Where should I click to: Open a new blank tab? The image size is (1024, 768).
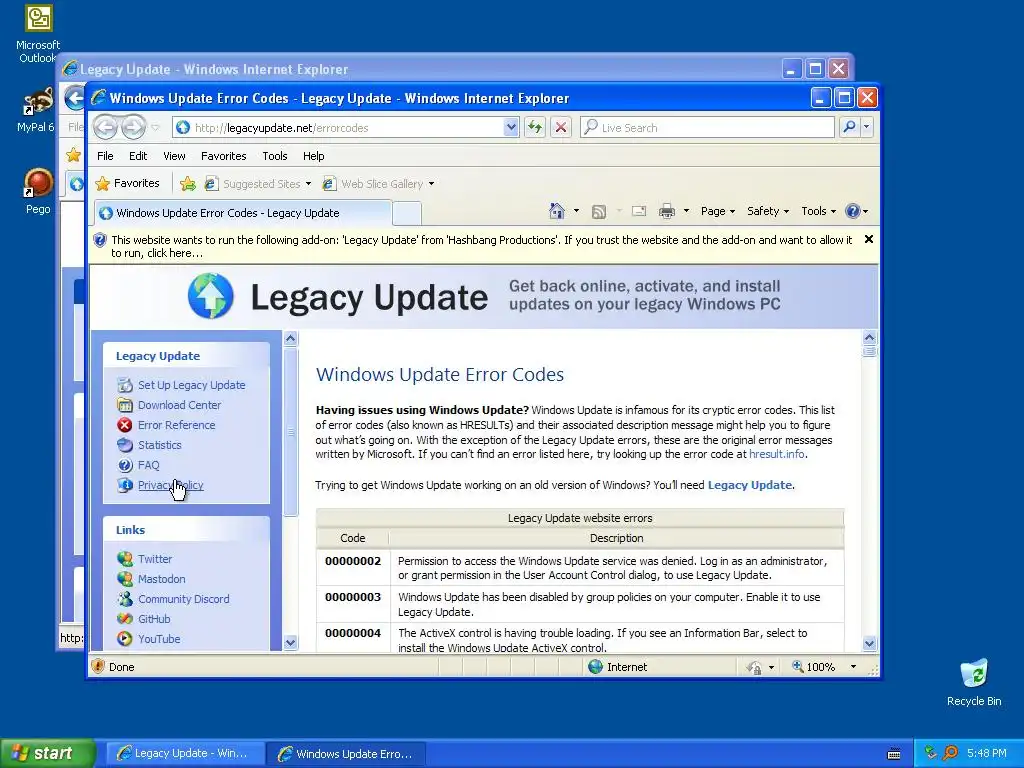pos(406,214)
